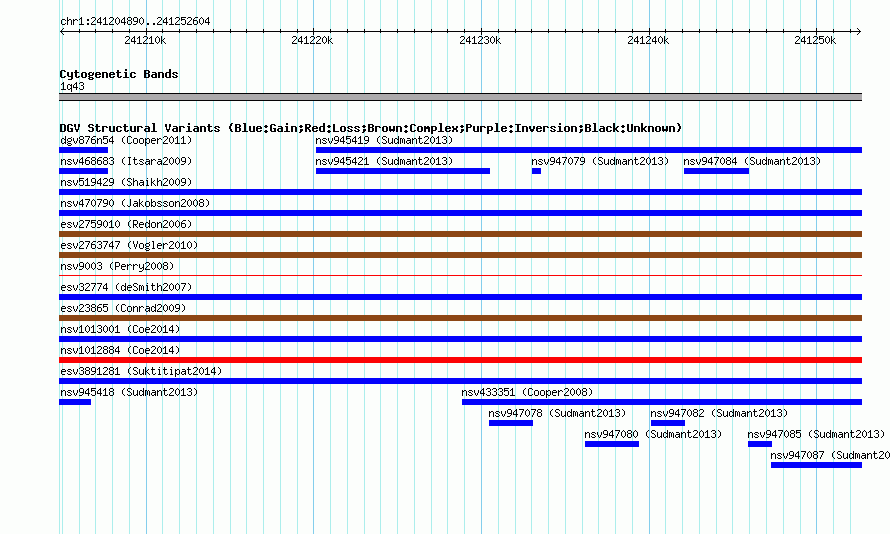
Task: Click the blue bar under esv32774
Action: click(x=460, y=297)
